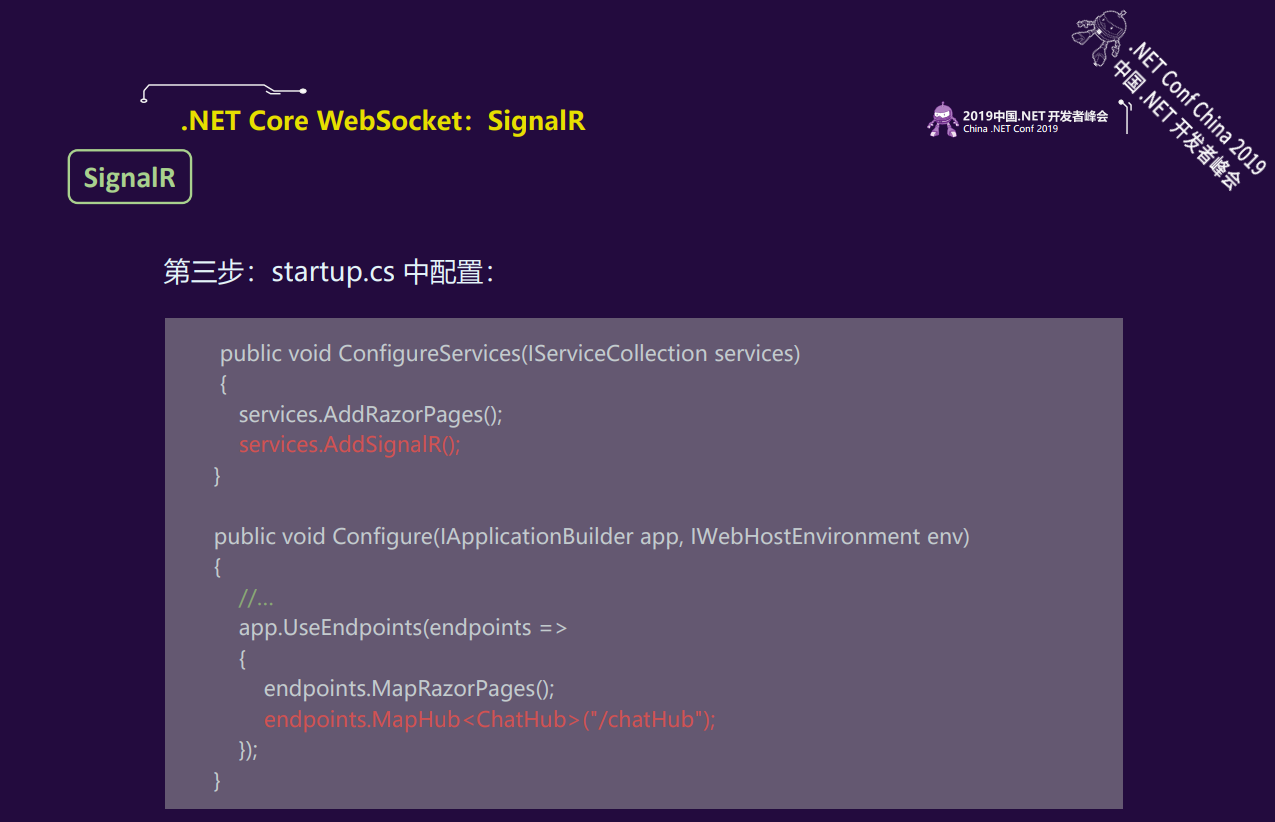This screenshot has height=822, width=1275.
Task: Click the line "public void ConfigureServices(IServiceCollection services)"
Action: click(510, 354)
